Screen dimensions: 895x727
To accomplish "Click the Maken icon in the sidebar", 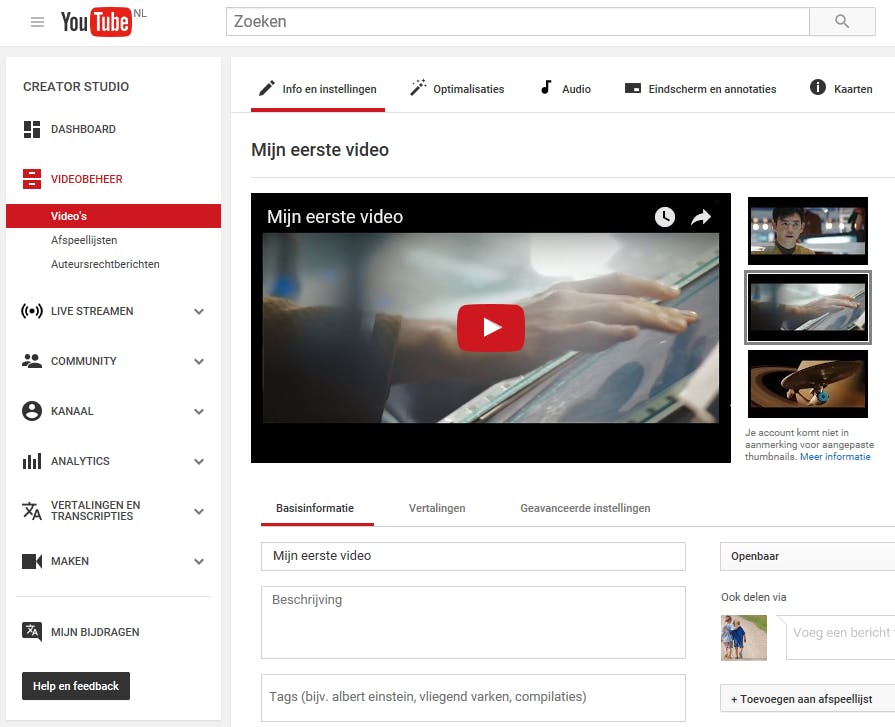I will pyautogui.click(x=32, y=561).
